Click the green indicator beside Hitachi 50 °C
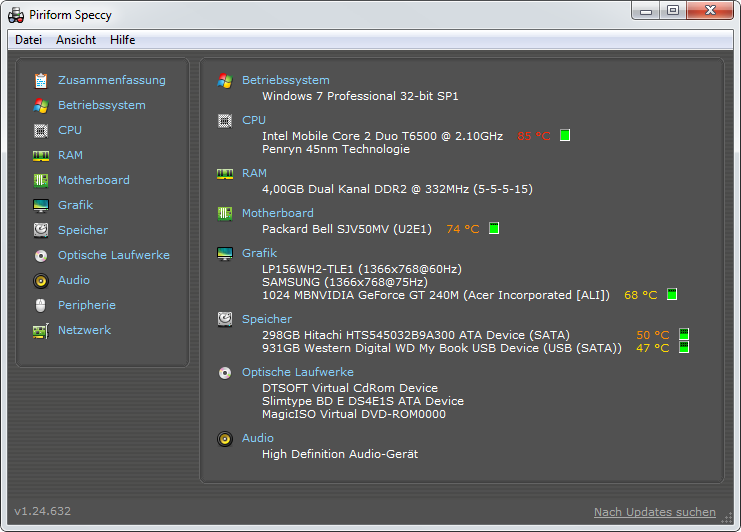This screenshot has height=532, width=741. point(684,334)
